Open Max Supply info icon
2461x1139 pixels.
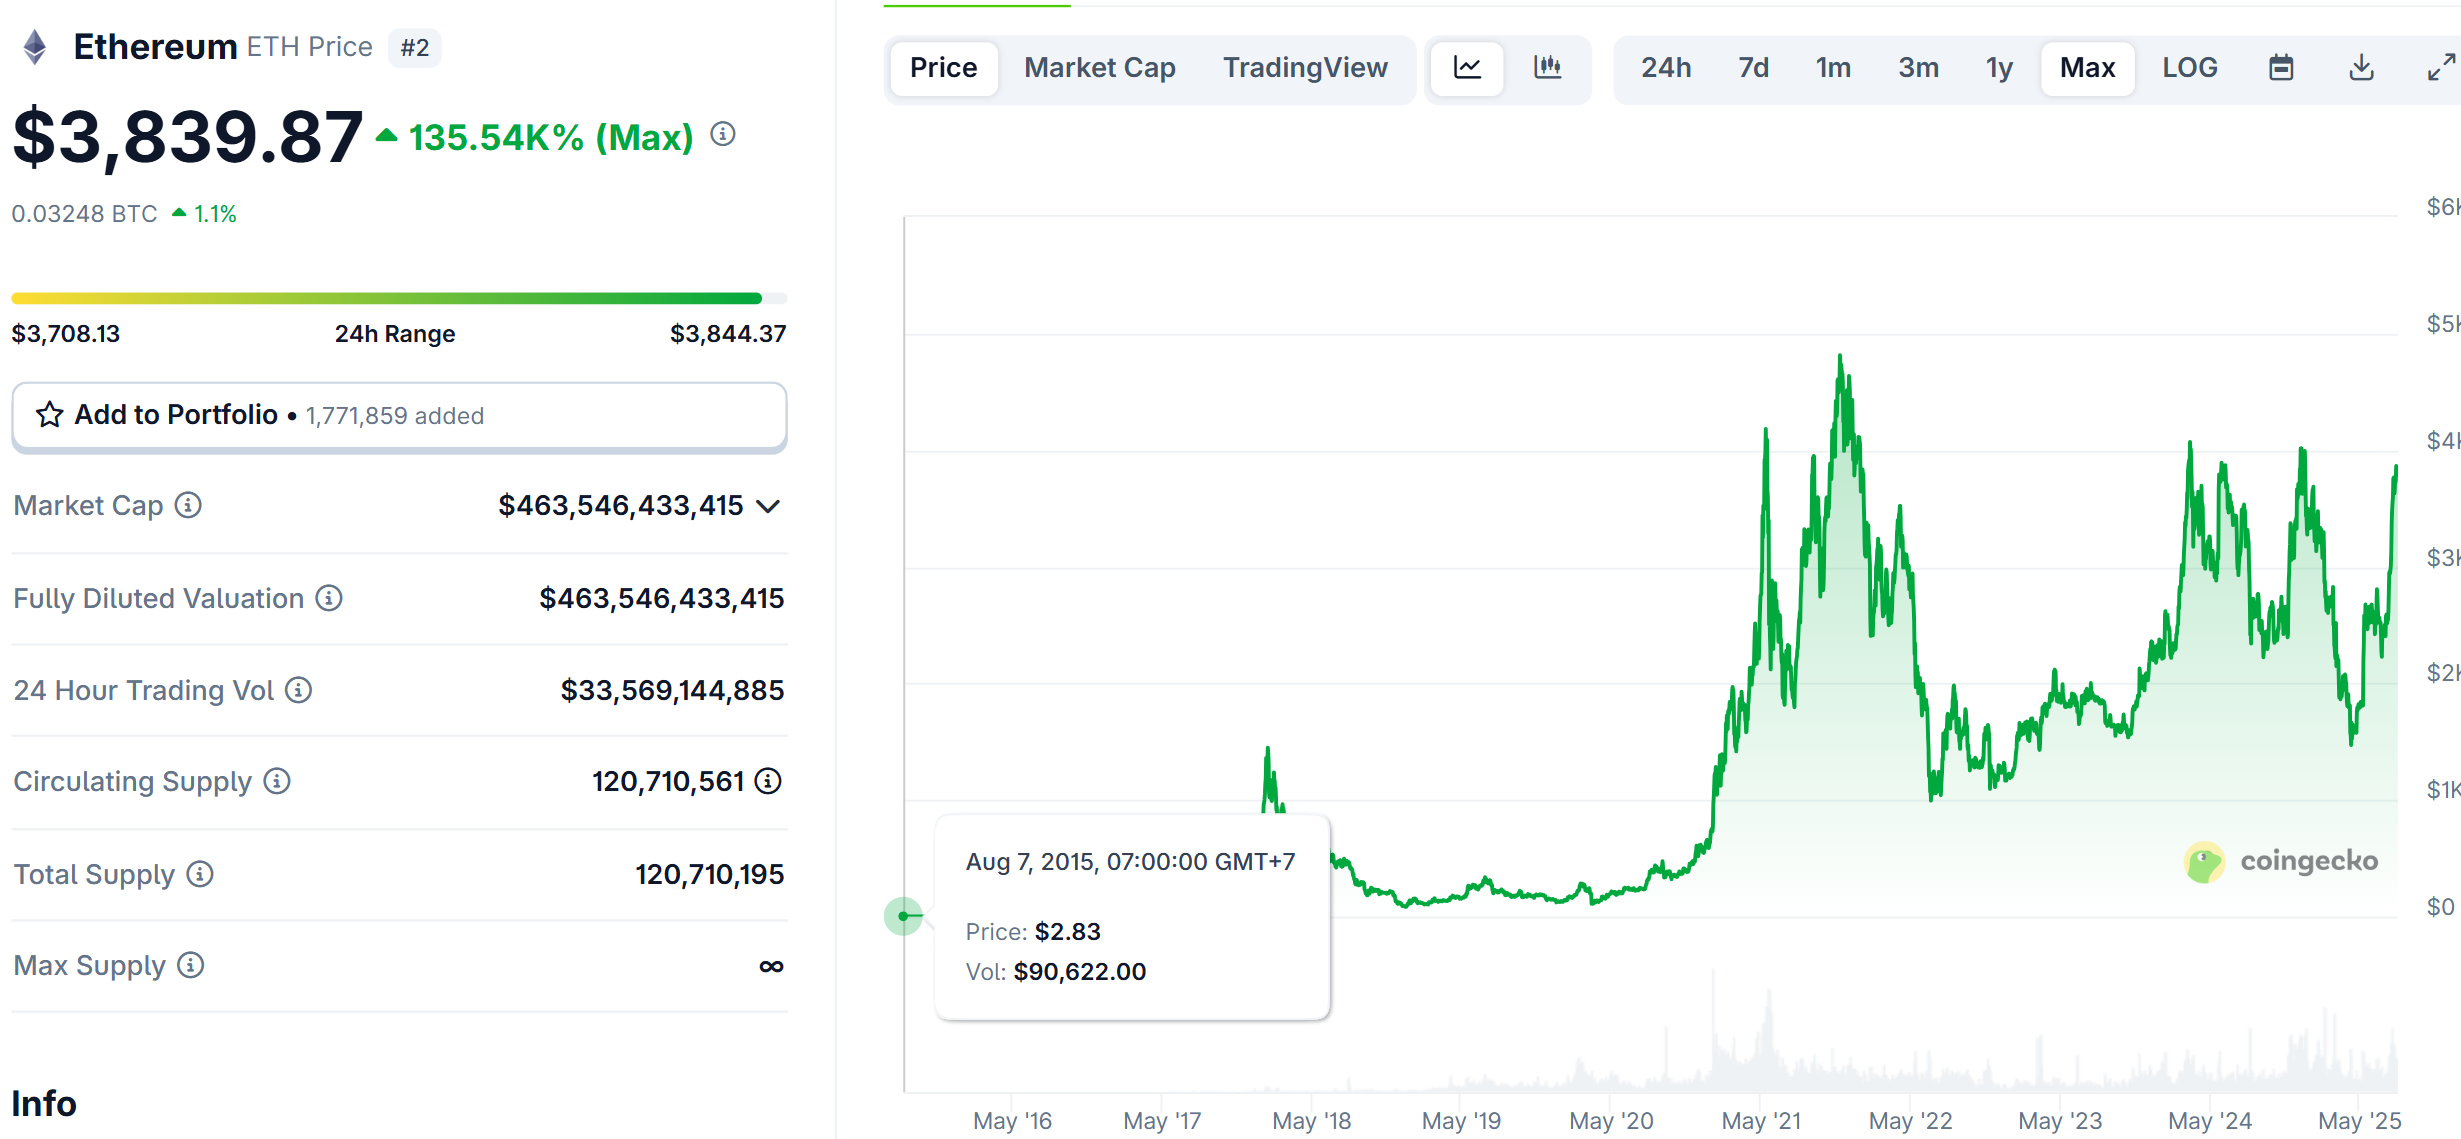tap(190, 965)
